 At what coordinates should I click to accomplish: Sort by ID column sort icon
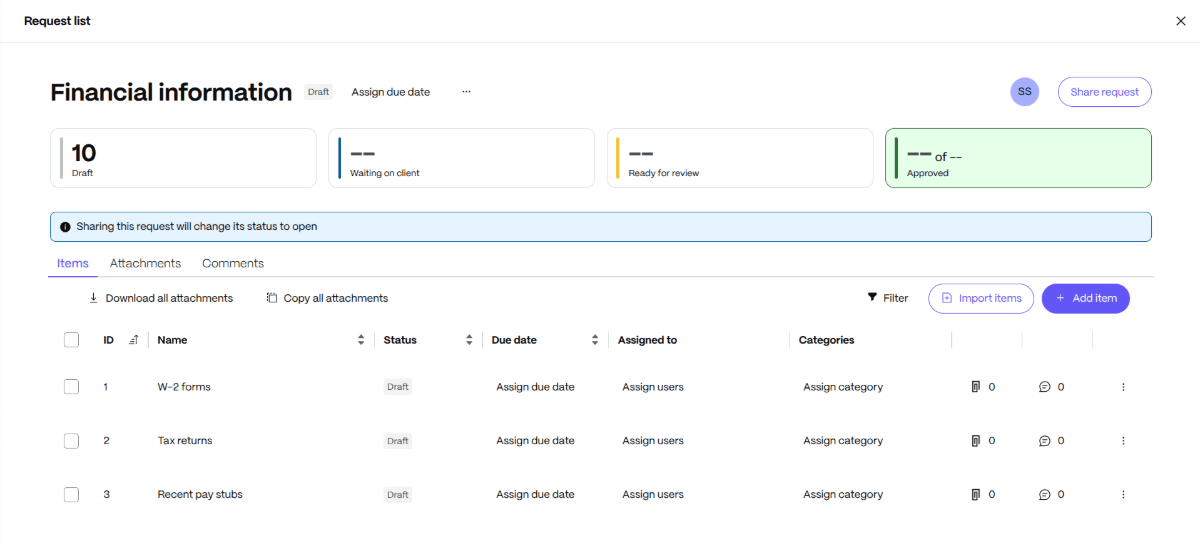point(134,340)
